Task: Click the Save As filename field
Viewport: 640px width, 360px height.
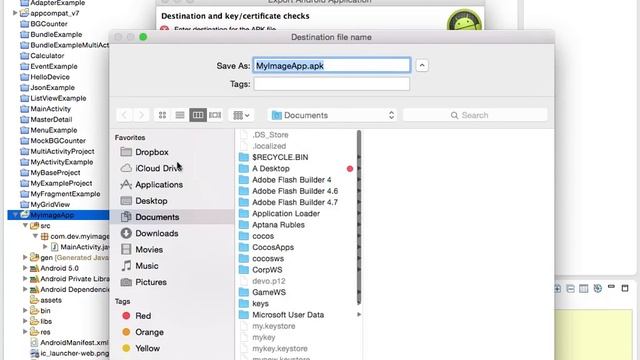Action: (331, 65)
